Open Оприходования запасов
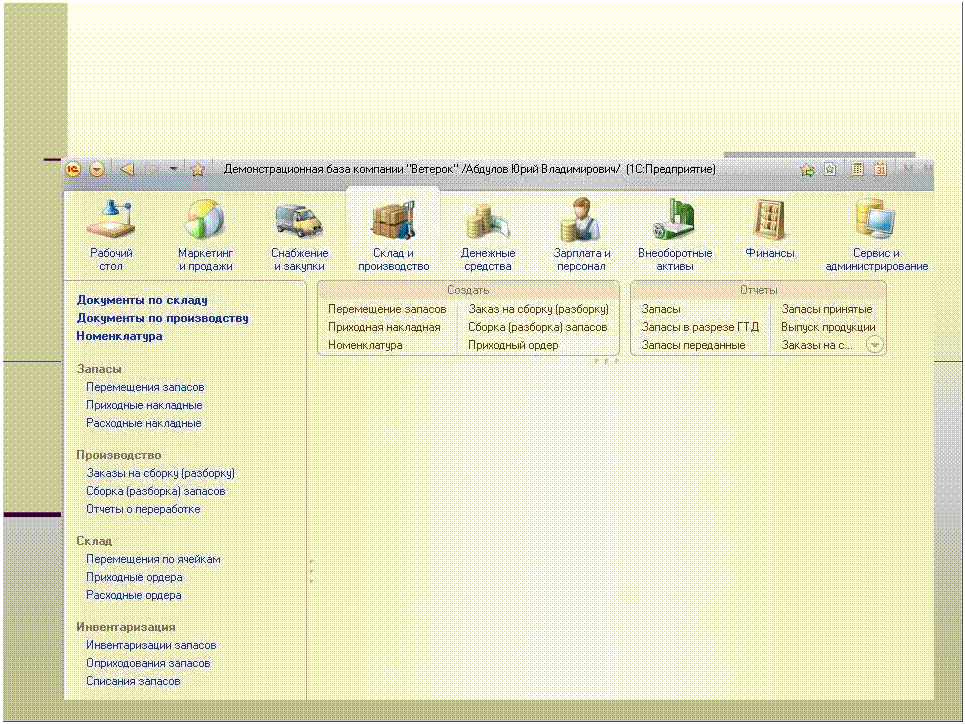 148,663
